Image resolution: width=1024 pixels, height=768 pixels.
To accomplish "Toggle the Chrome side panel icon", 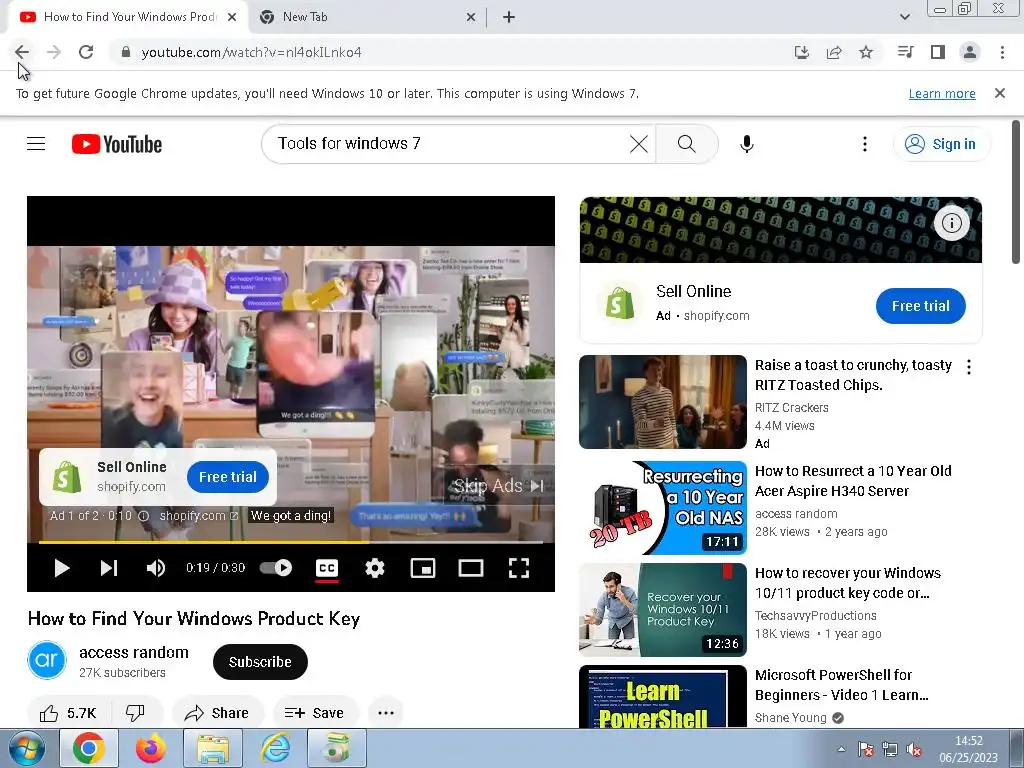I will coord(938,52).
